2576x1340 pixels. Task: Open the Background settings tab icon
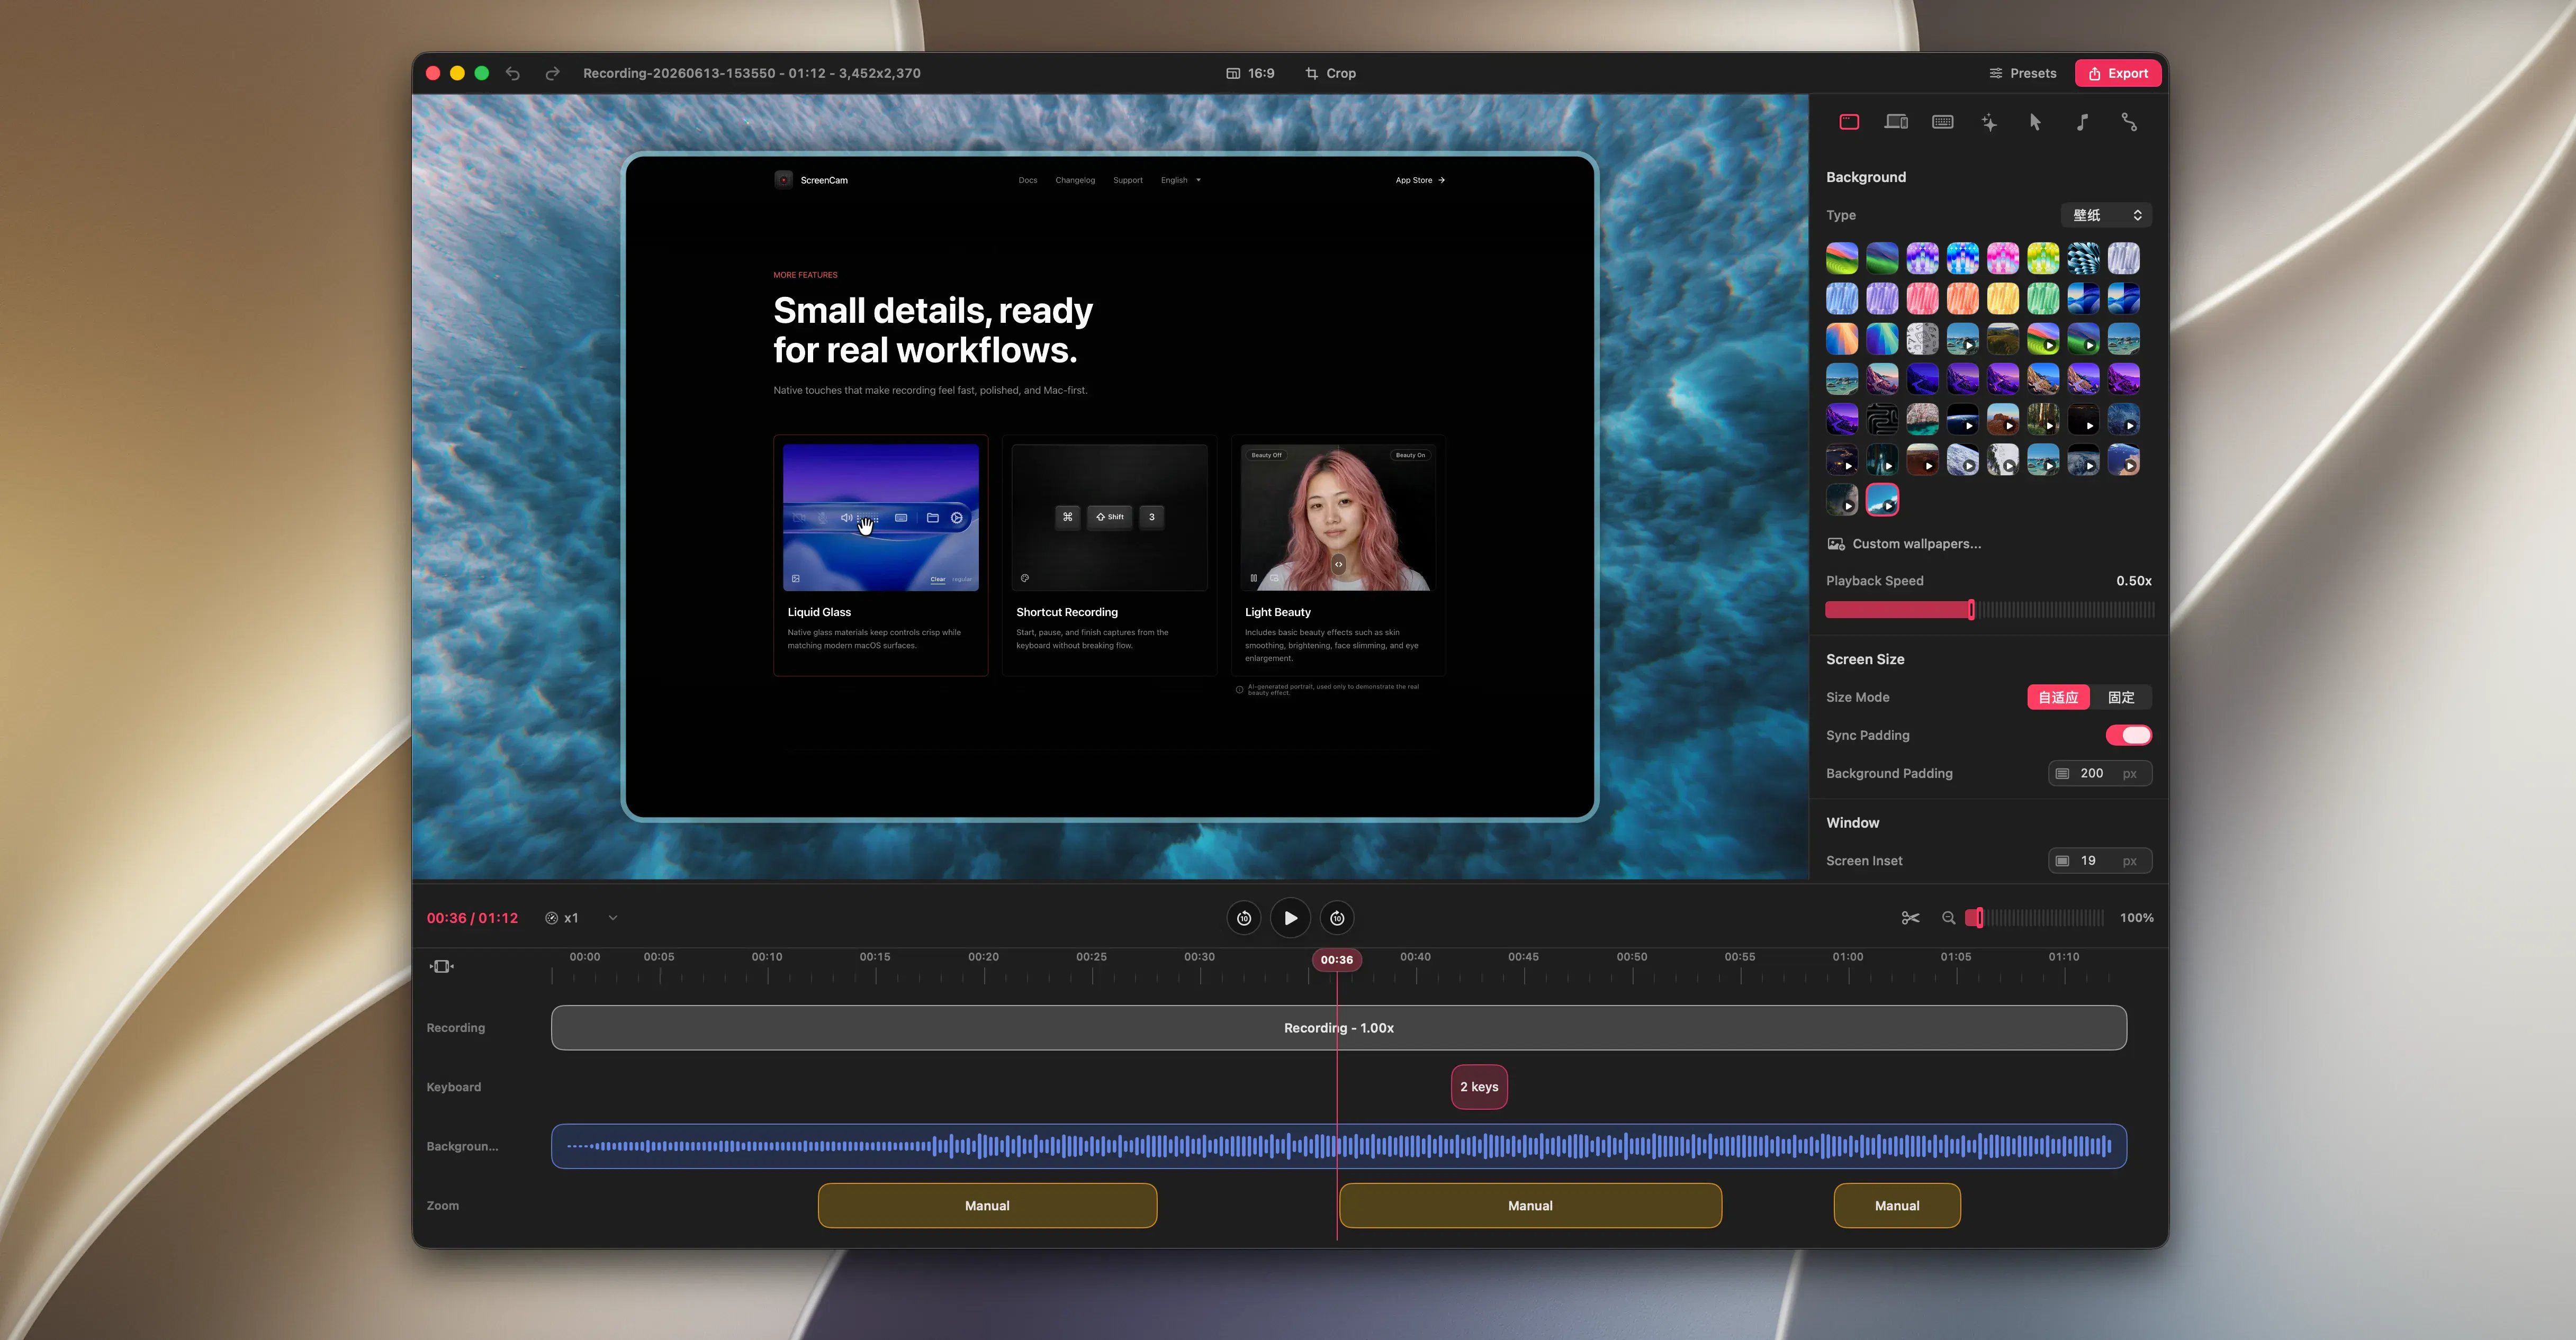coord(1849,122)
